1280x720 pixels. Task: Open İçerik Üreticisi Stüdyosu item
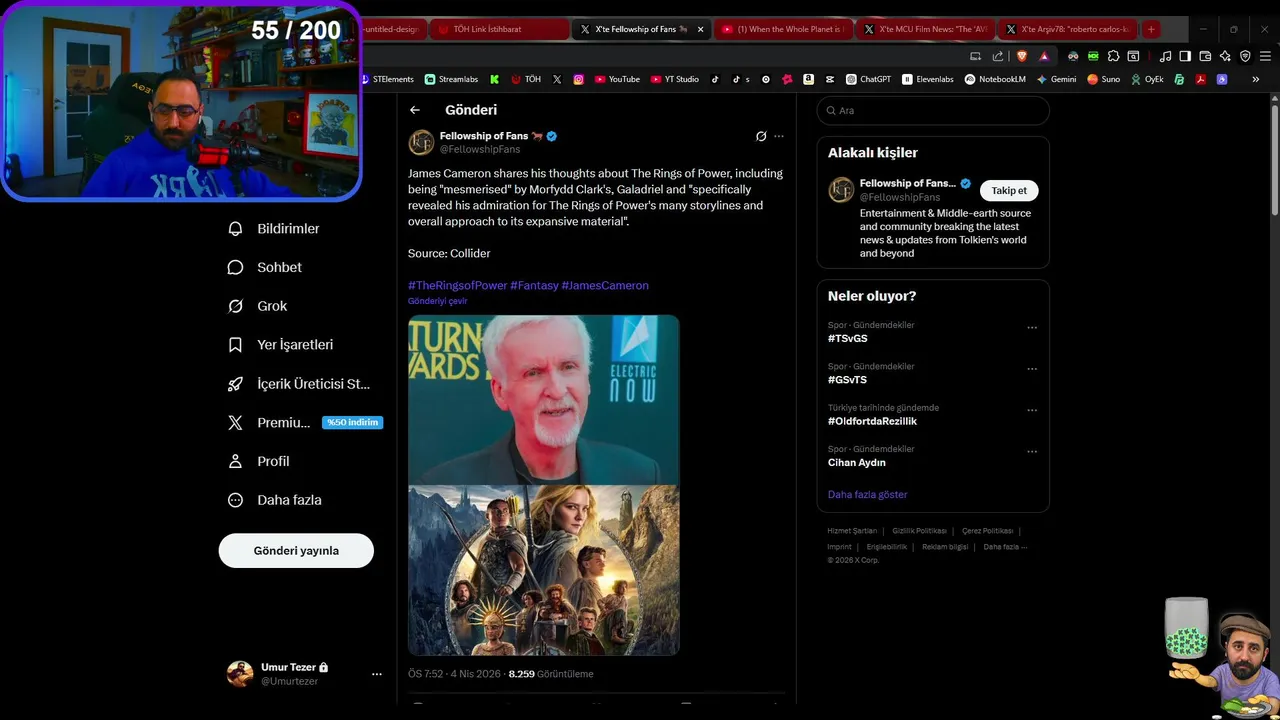click(x=300, y=384)
